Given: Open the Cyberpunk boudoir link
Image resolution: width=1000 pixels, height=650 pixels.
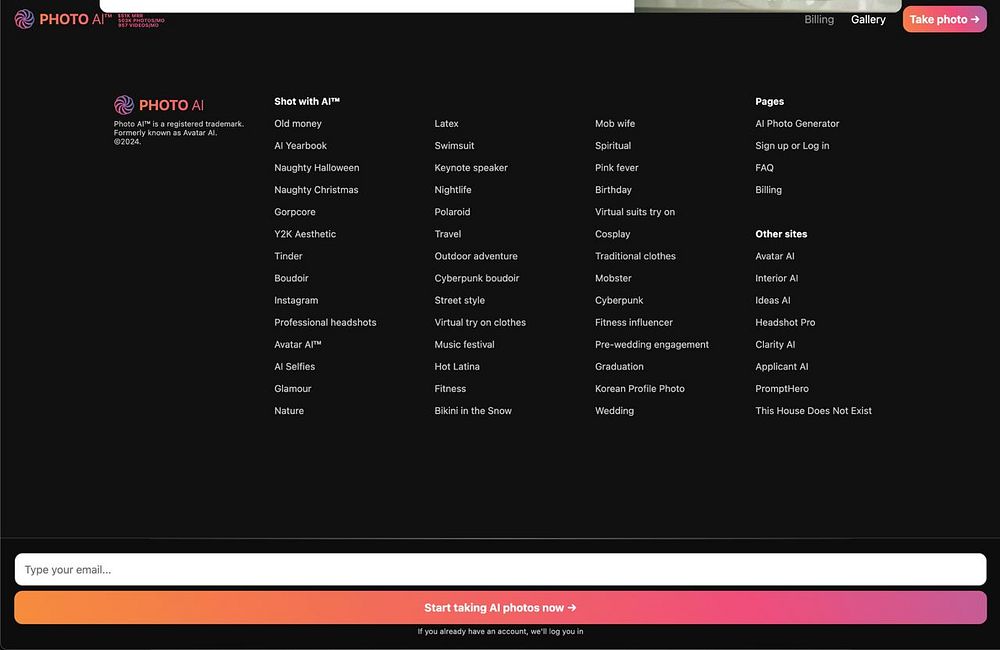Looking at the screenshot, I should tap(476, 278).
